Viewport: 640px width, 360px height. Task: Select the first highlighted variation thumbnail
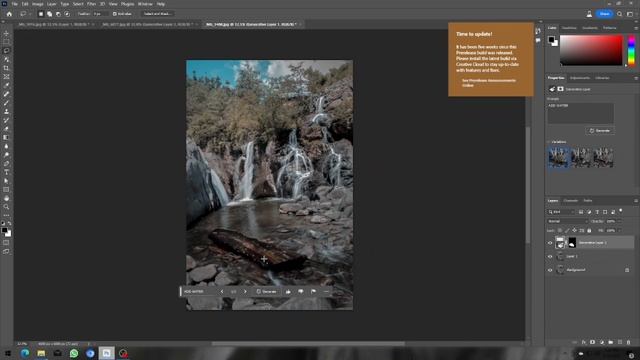point(558,158)
